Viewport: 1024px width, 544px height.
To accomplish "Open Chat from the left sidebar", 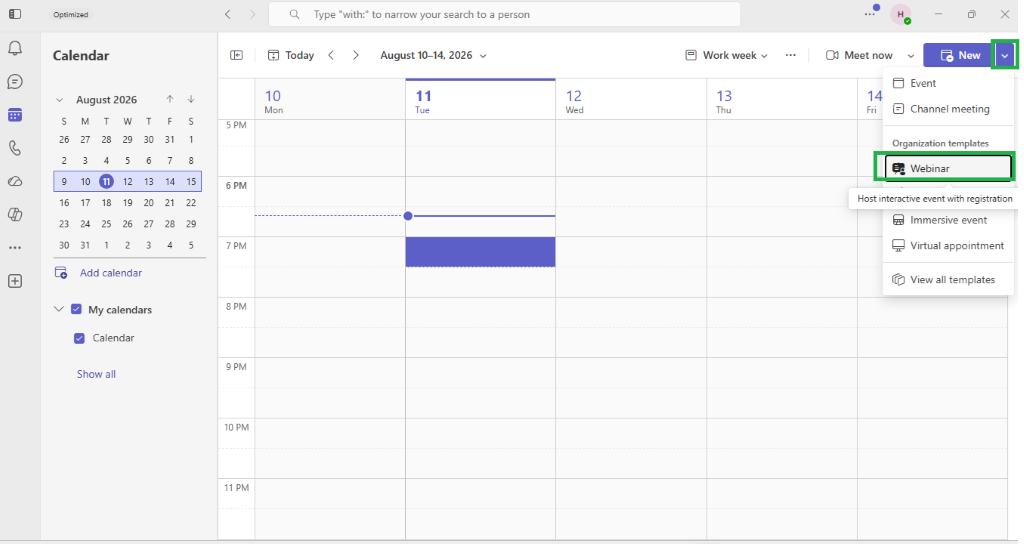I will coord(15,82).
